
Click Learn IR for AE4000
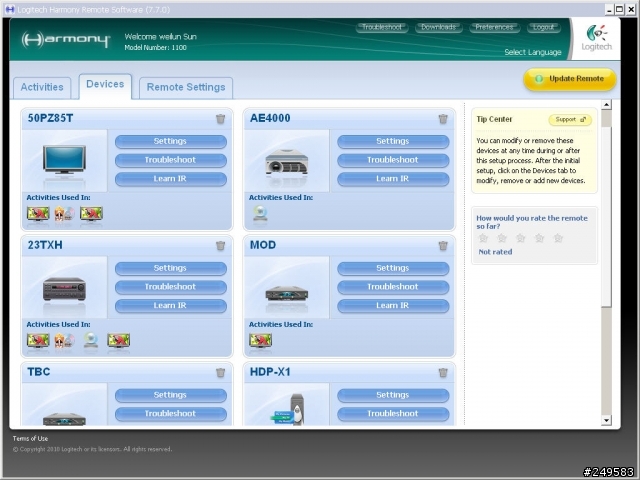(393, 179)
